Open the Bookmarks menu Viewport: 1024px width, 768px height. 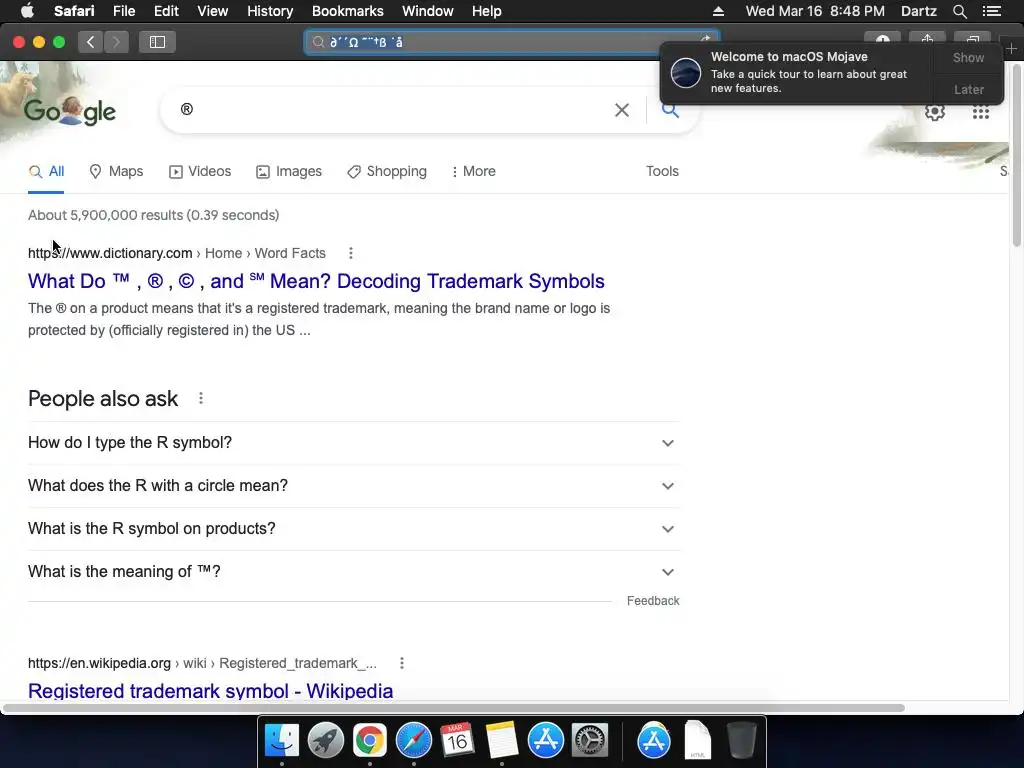point(347,11)
